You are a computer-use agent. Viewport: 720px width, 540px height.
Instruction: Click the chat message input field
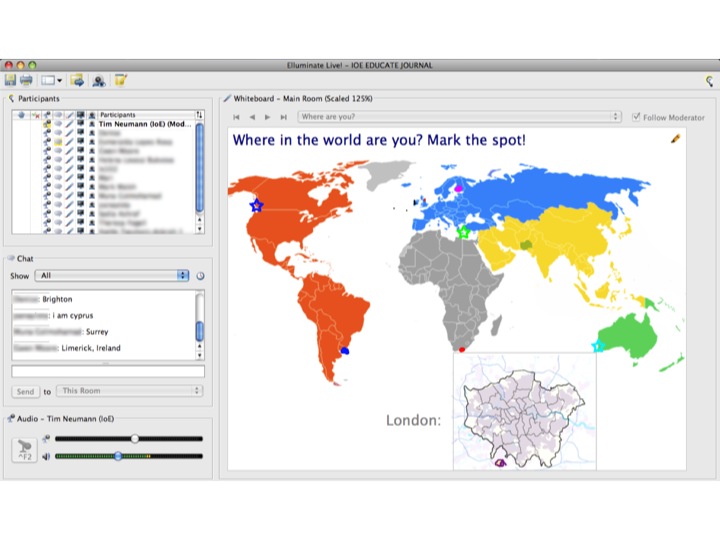108,371
